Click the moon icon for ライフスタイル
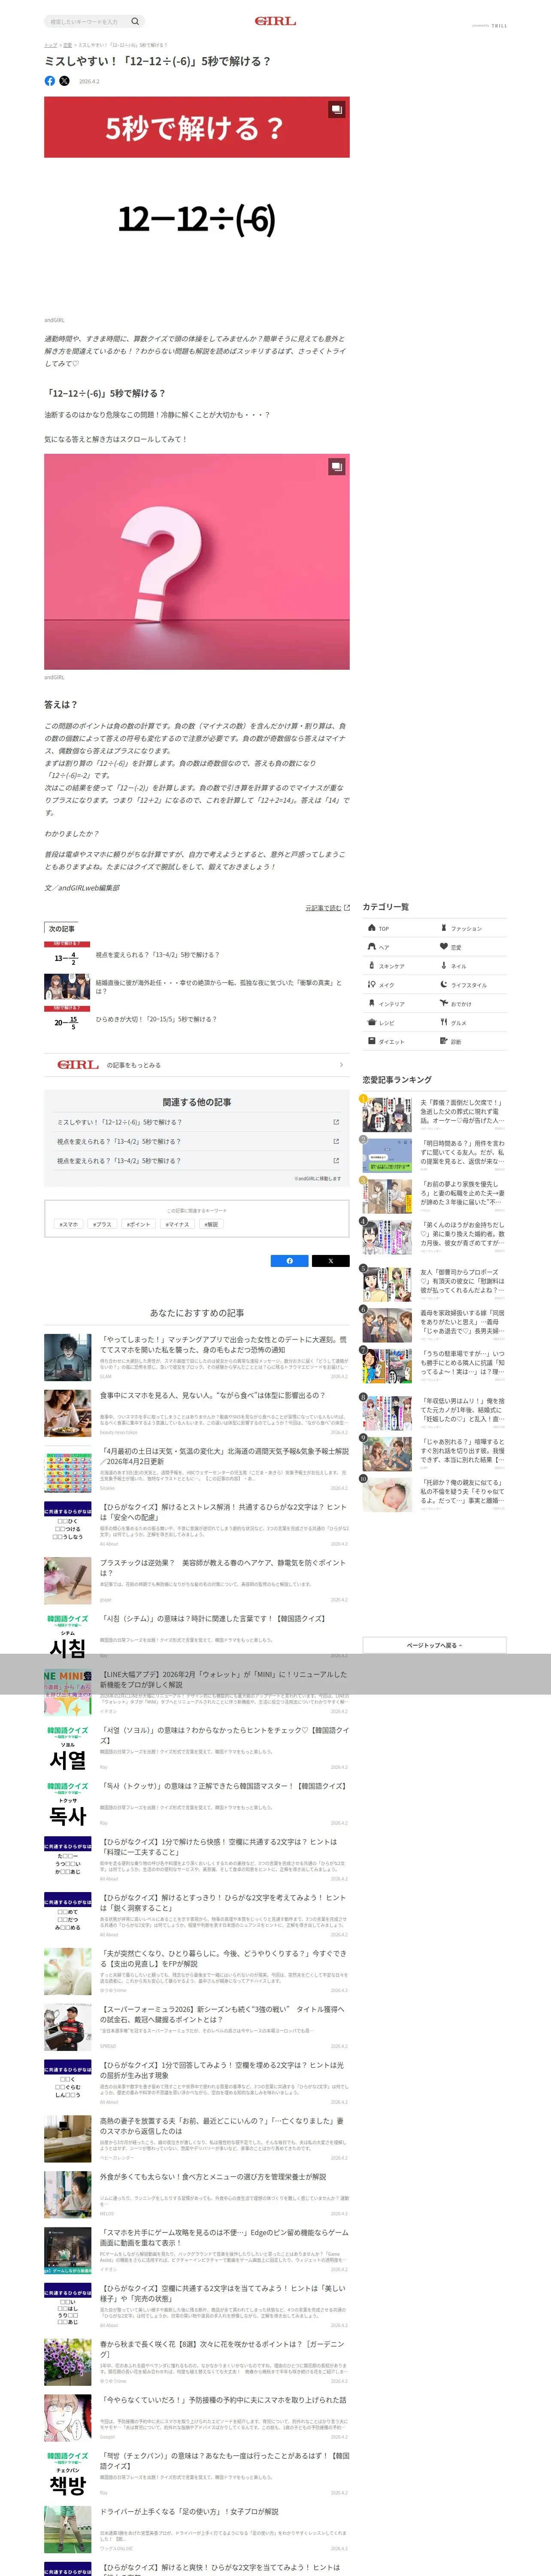The width and height of the screenshot is (551, 2576). click(x=444, y=985)
